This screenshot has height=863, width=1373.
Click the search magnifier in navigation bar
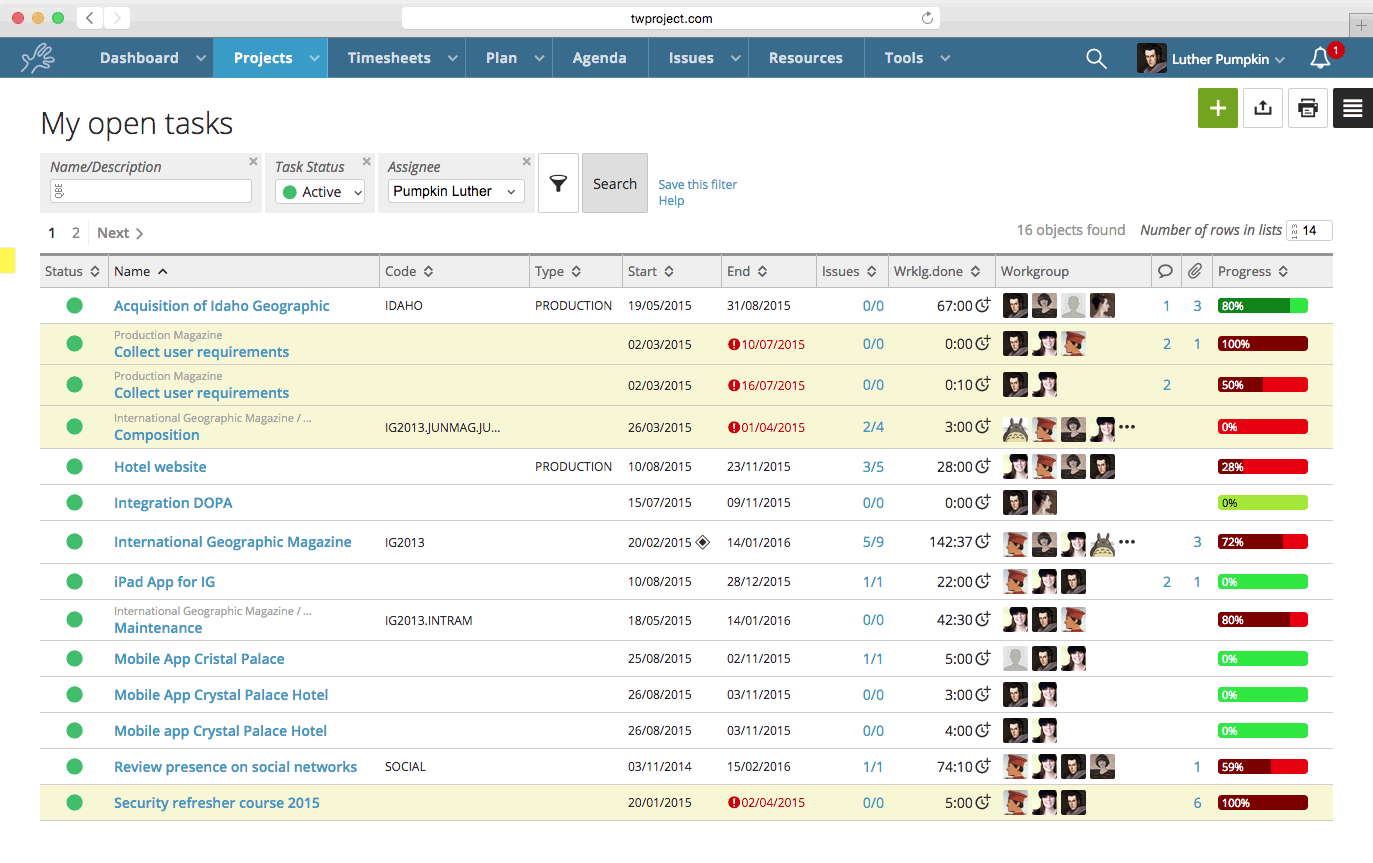pyautogui.click(x=1096, y=59)
